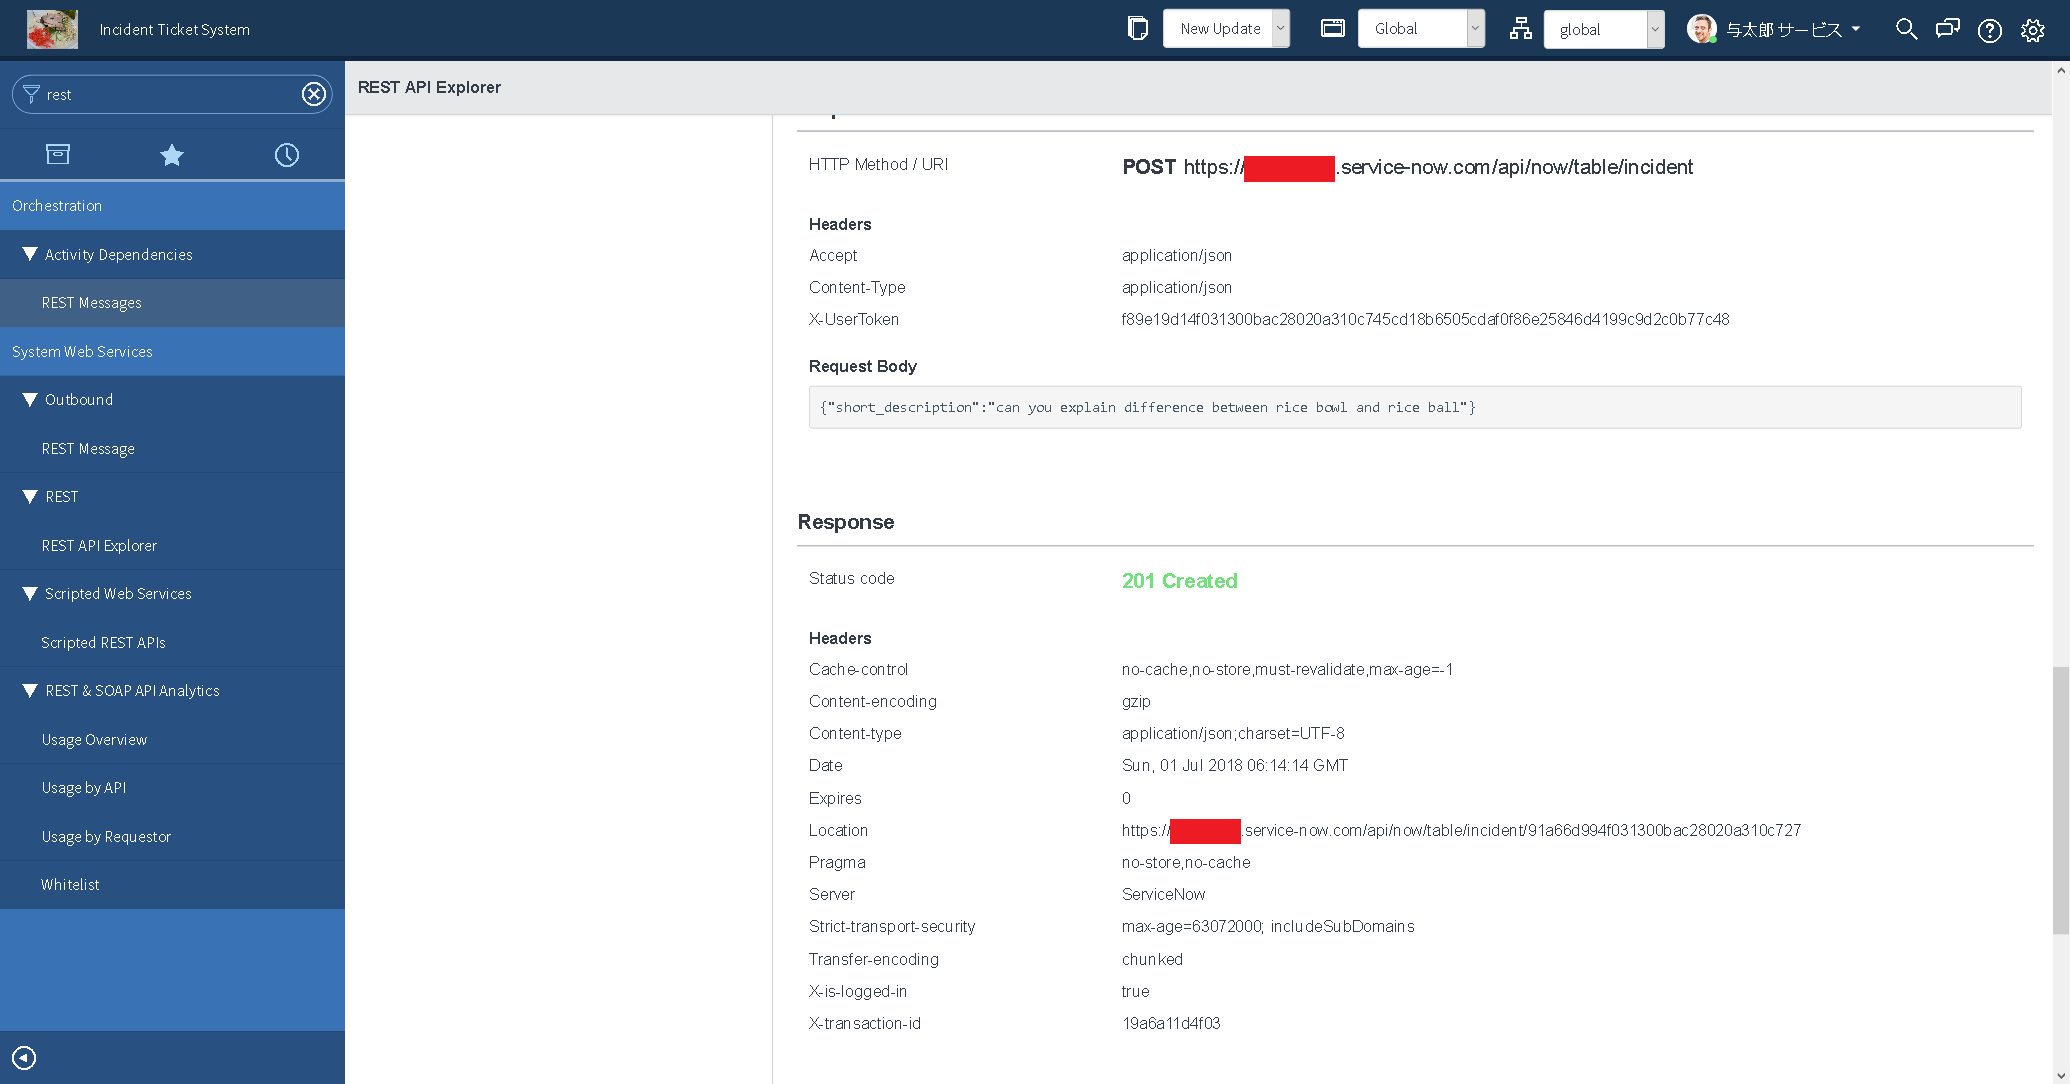Select the Scripted REST APIs module
Viewport: 2070px width, 1084px height.
click(103, 642)
